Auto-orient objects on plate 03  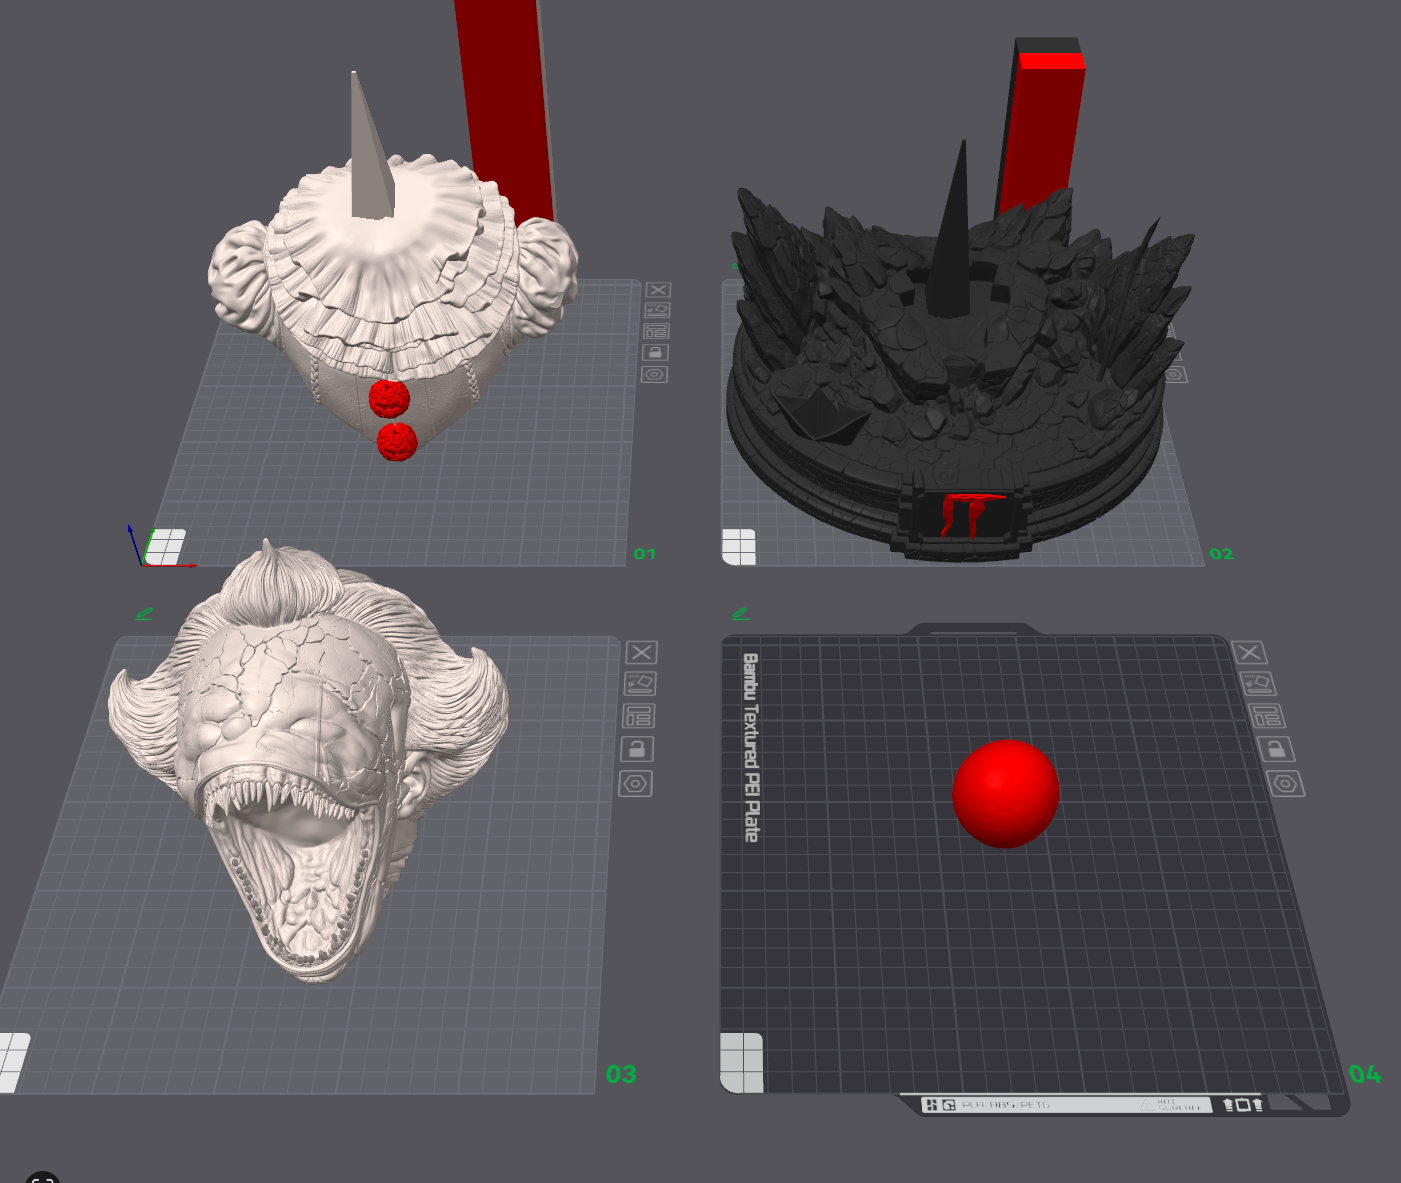pyautogui.click(x=640, y=684)
